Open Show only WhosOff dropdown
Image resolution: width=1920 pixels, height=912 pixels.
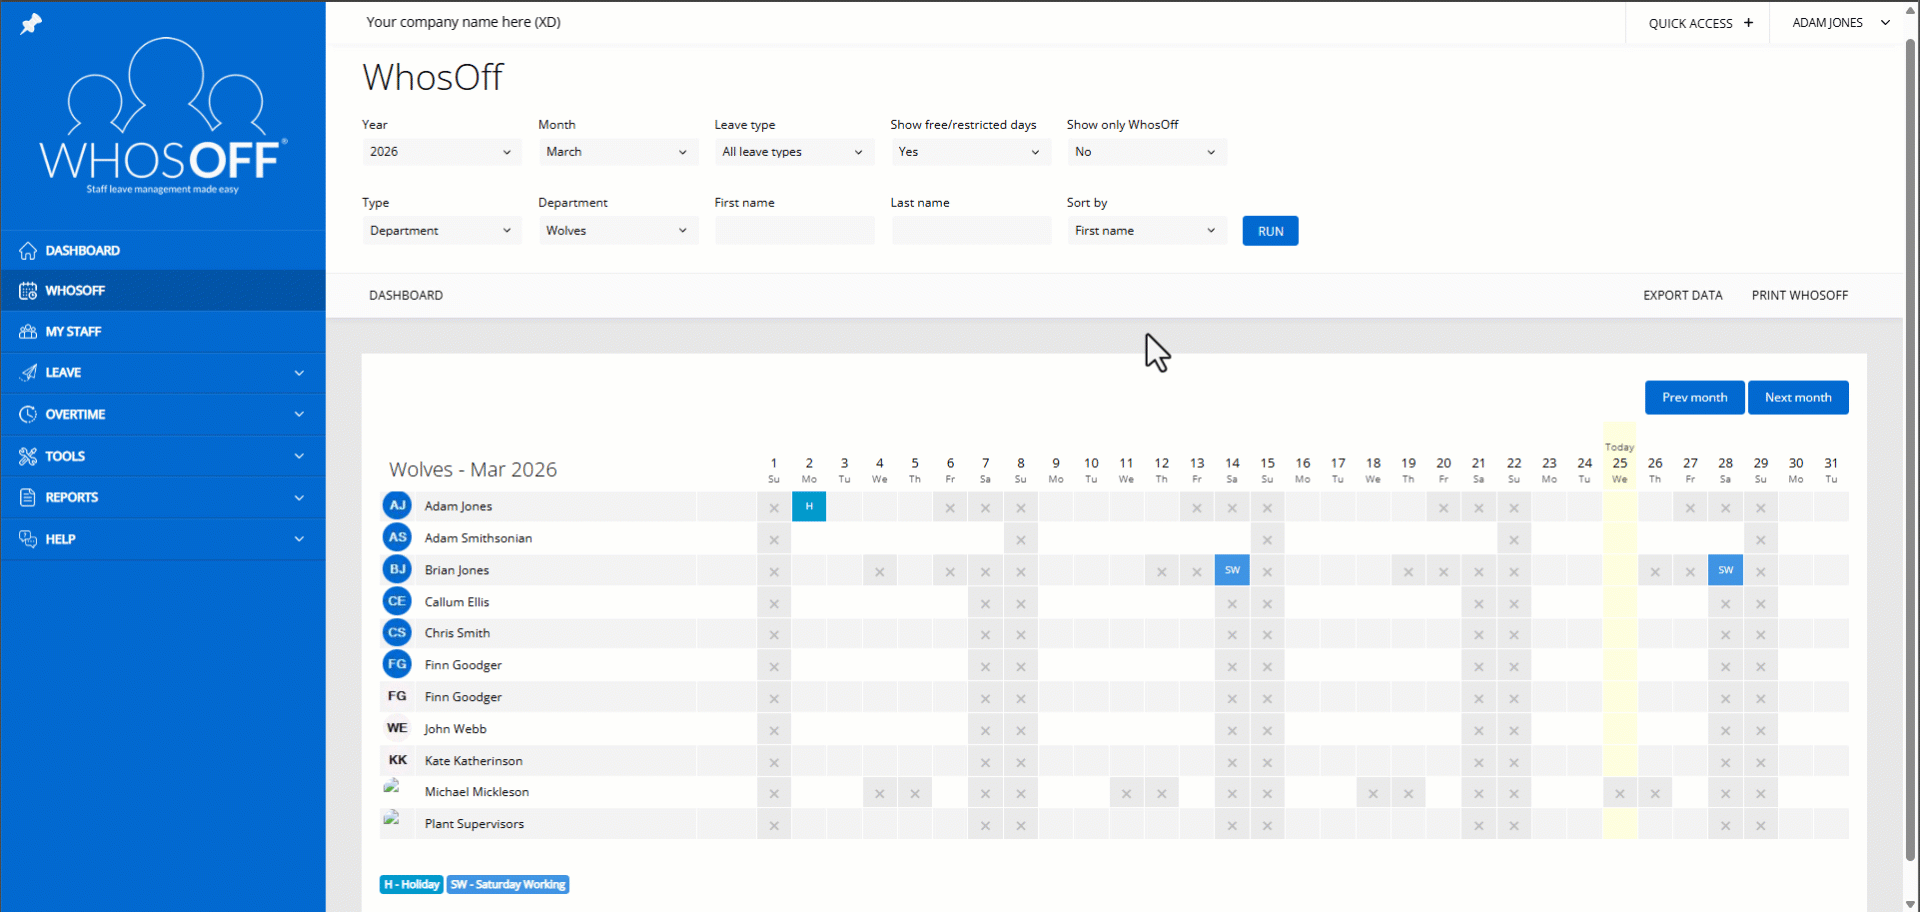1146,152
